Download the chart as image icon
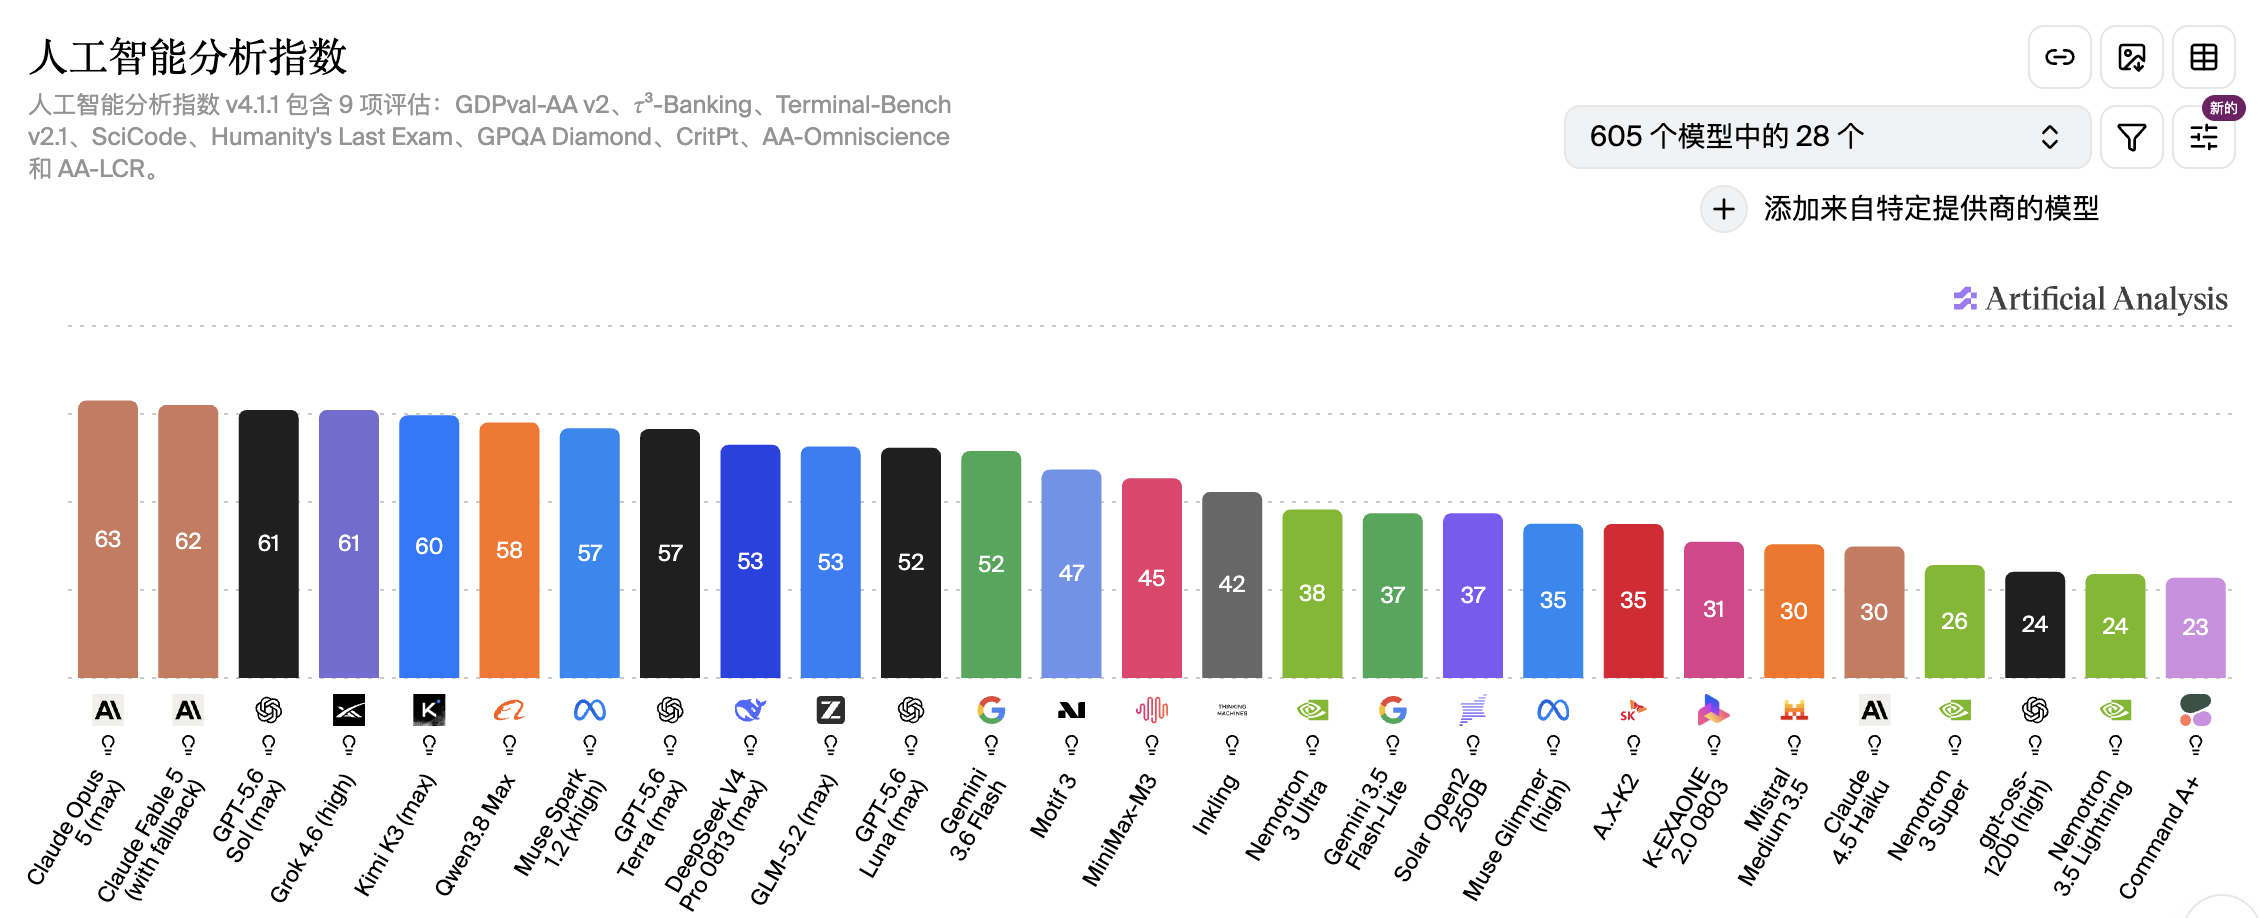The width and height of the screenshot is (2260, 918). tap(2132, 57)
